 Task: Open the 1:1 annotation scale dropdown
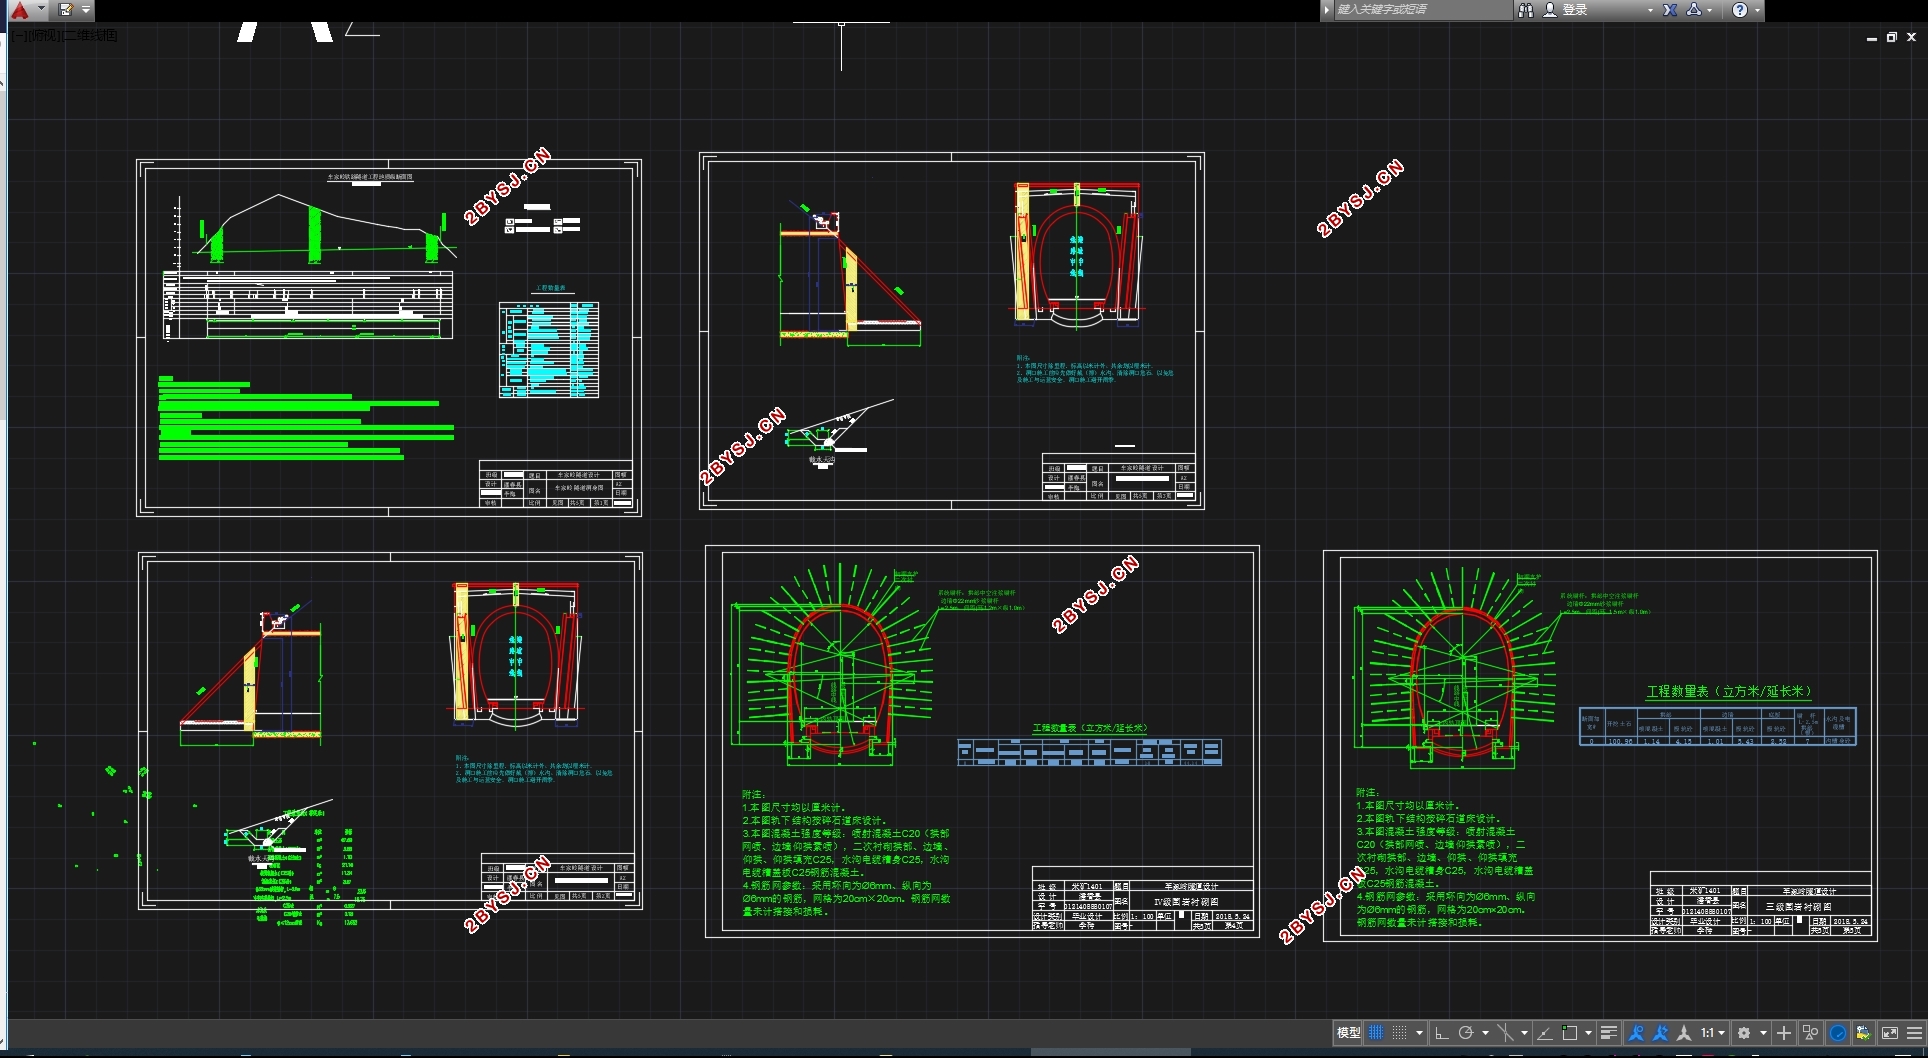[1713, 1033]
